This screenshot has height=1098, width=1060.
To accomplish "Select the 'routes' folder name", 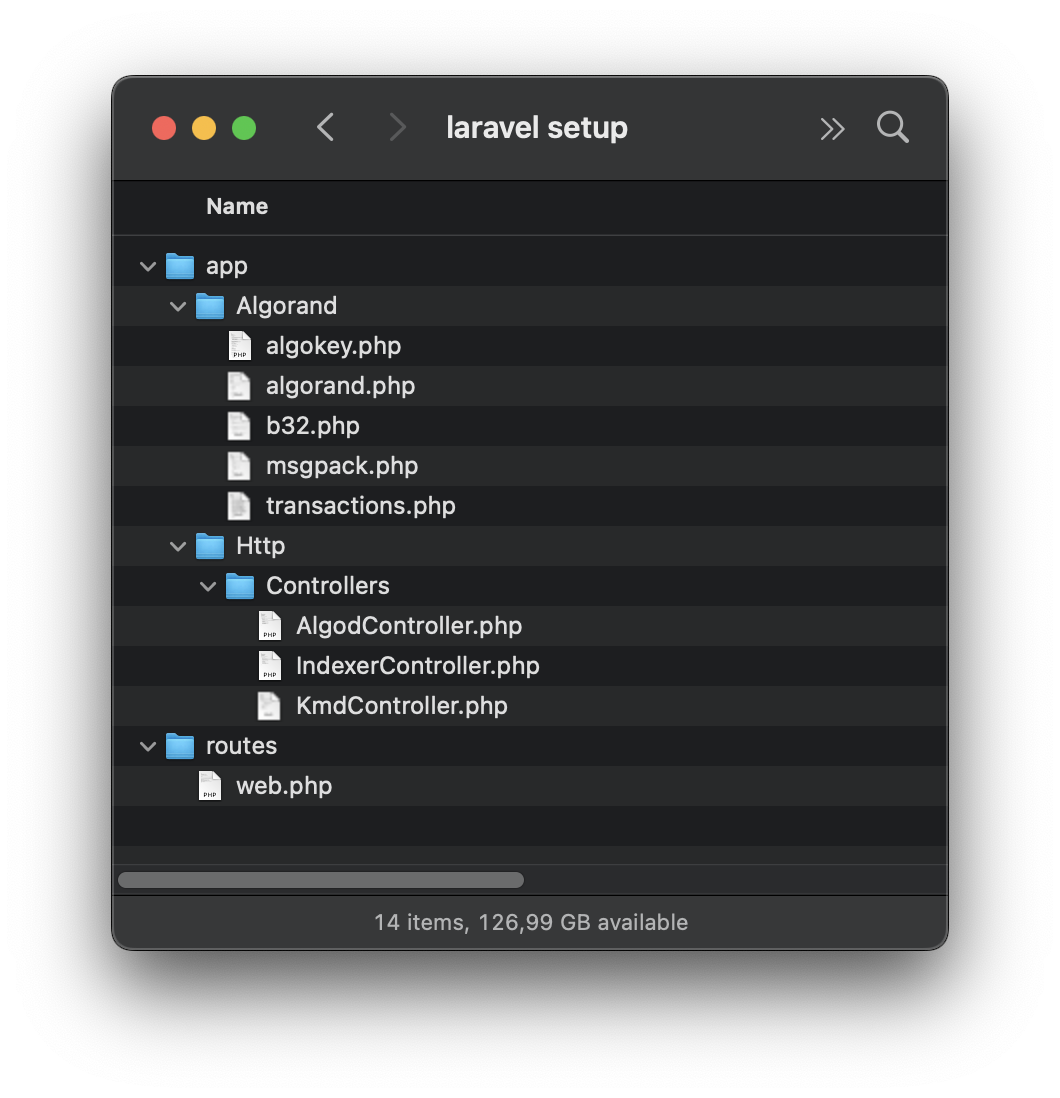I will tap(242, 746).
